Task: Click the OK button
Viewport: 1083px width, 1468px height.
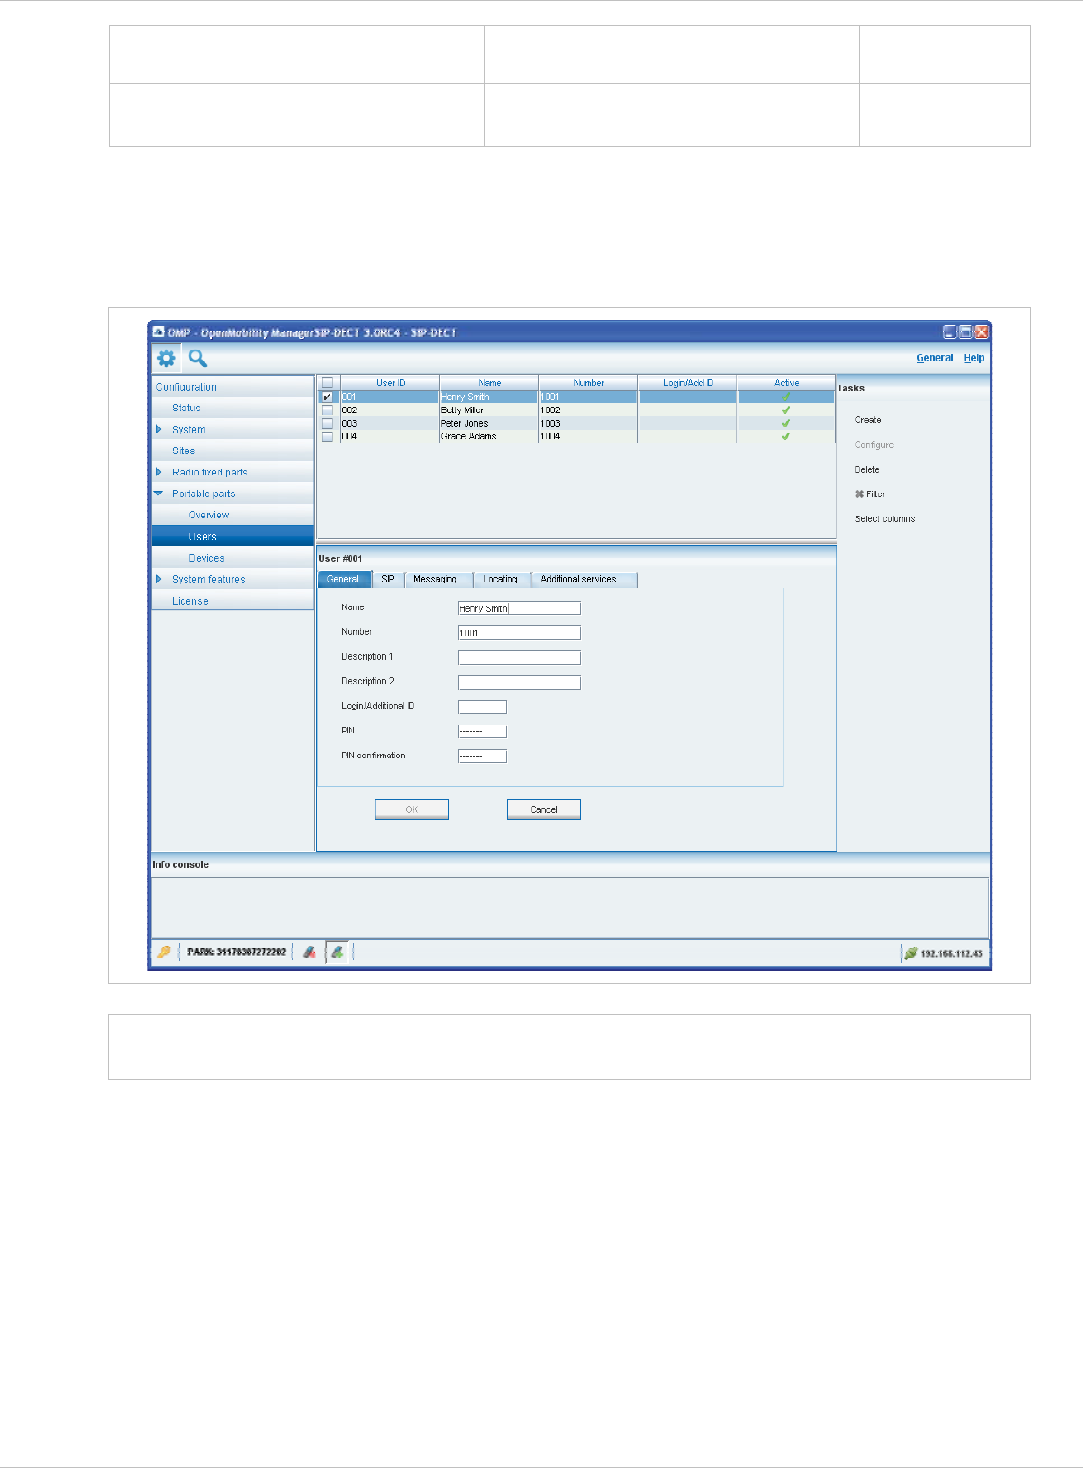Action: coord(412,810)
